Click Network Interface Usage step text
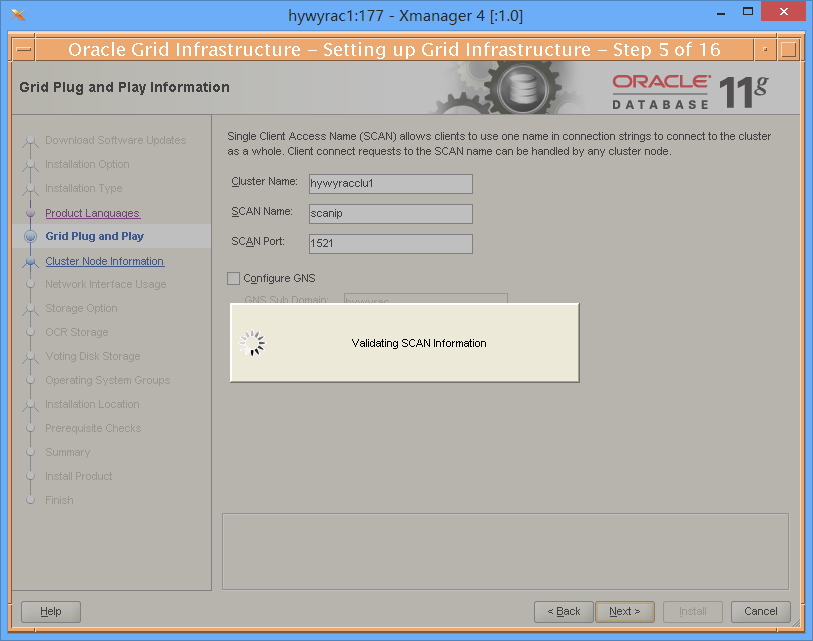This screenshot has width=813, height=641. pos(106,284)
